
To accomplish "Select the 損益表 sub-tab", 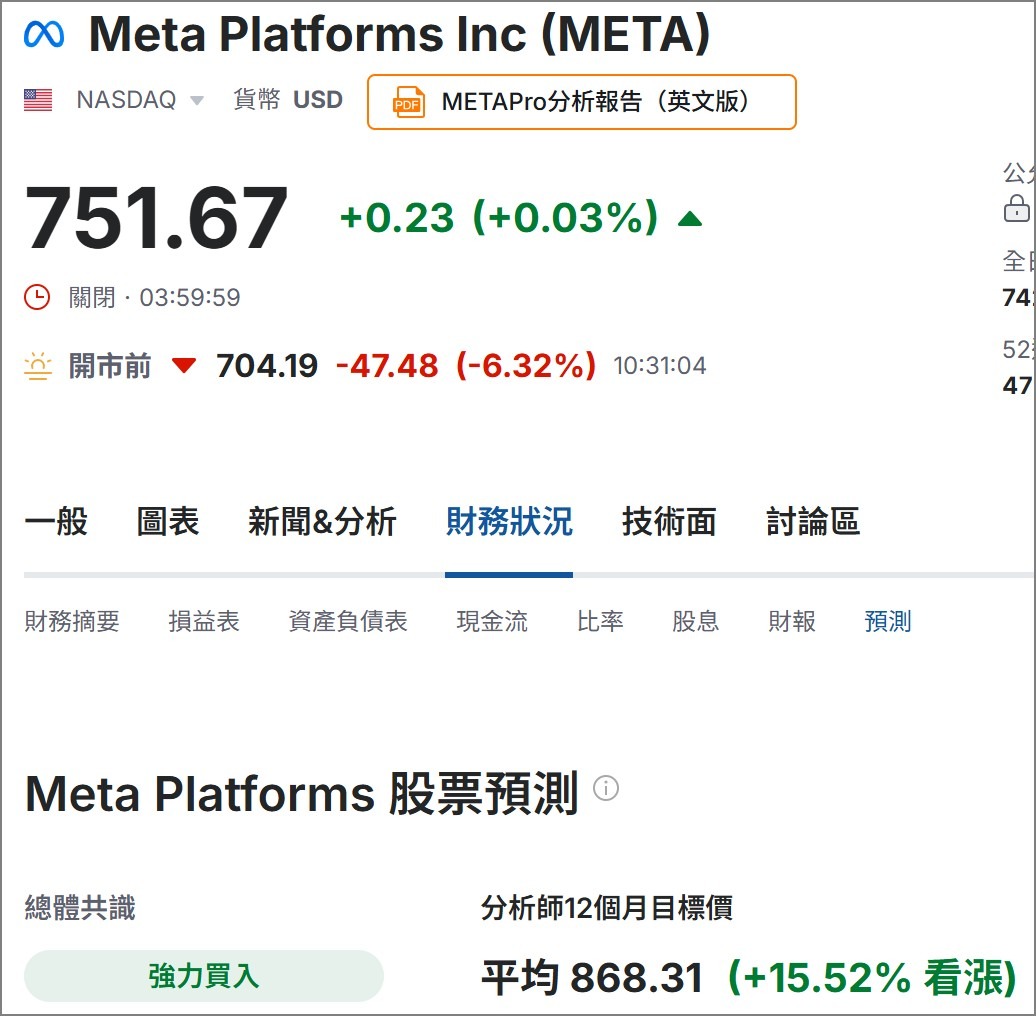I will point(203,621).
